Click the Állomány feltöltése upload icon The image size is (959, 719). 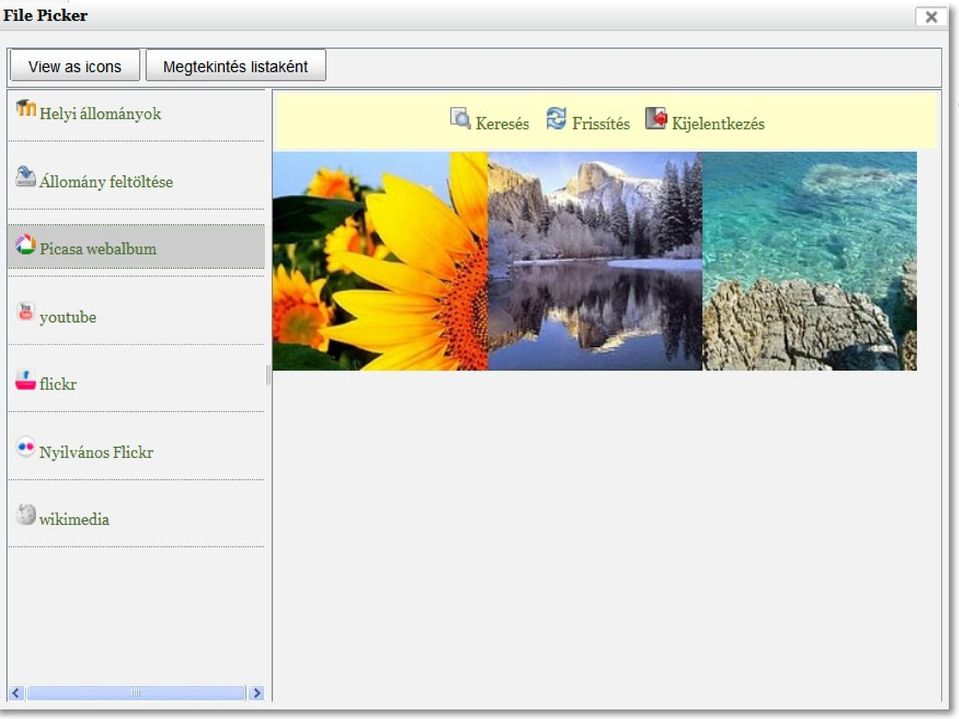(x=26, y=177)
